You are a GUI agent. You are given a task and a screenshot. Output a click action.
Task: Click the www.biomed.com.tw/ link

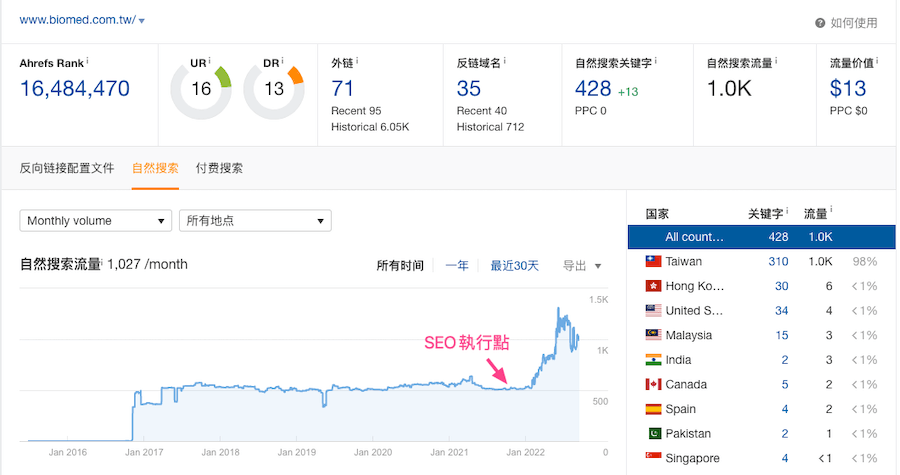click(x=77, y=20)
